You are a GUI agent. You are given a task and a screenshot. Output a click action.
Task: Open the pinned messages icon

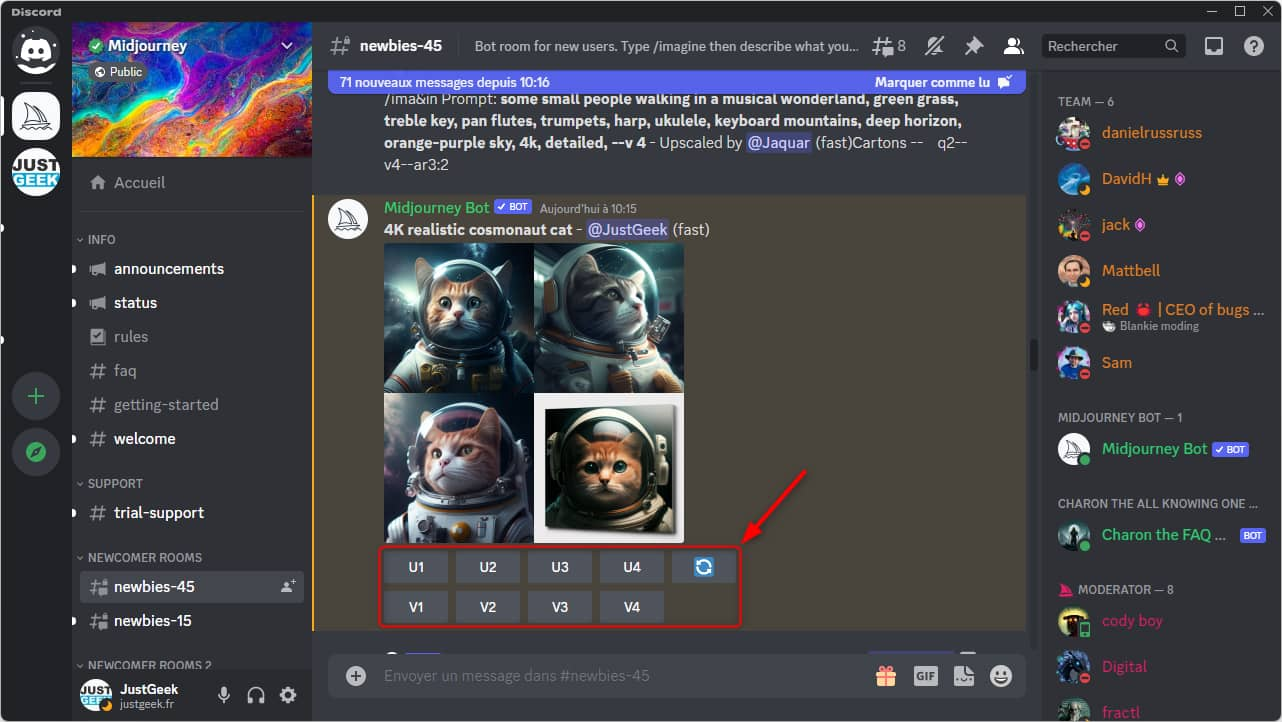tap(973, 46)
